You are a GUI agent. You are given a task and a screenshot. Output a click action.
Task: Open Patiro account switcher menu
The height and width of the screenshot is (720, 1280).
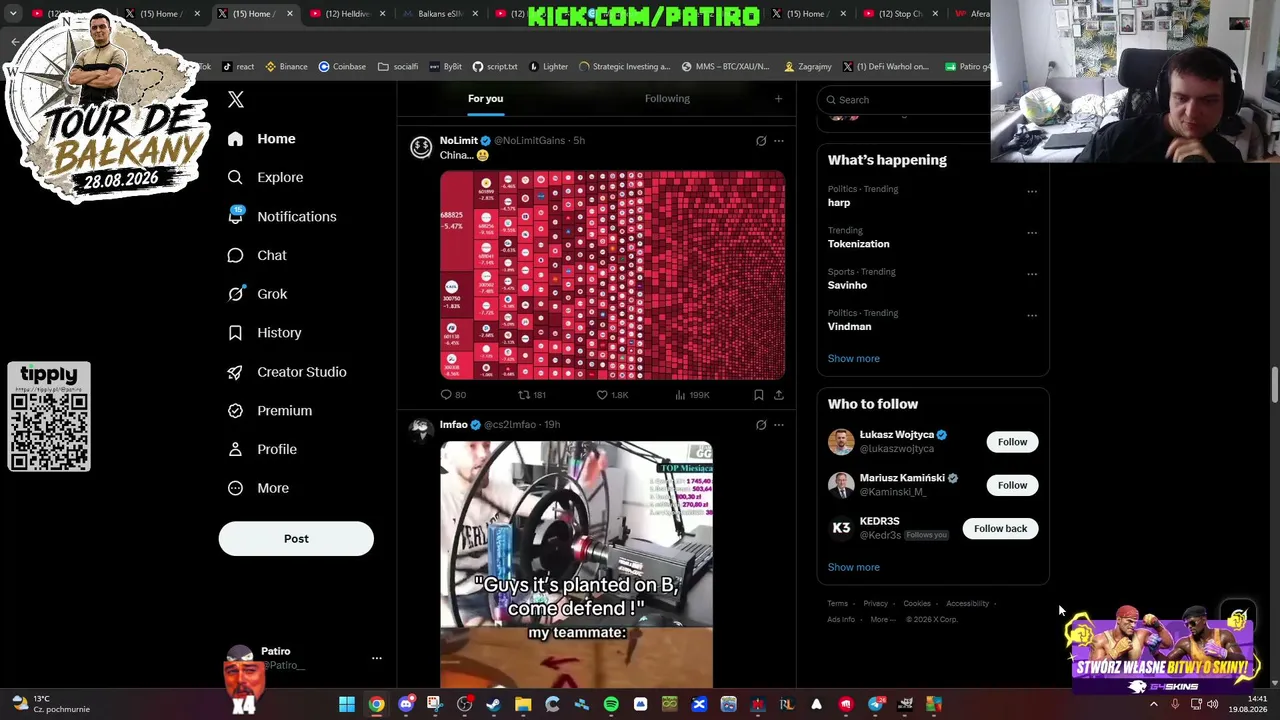click(377, 658)
